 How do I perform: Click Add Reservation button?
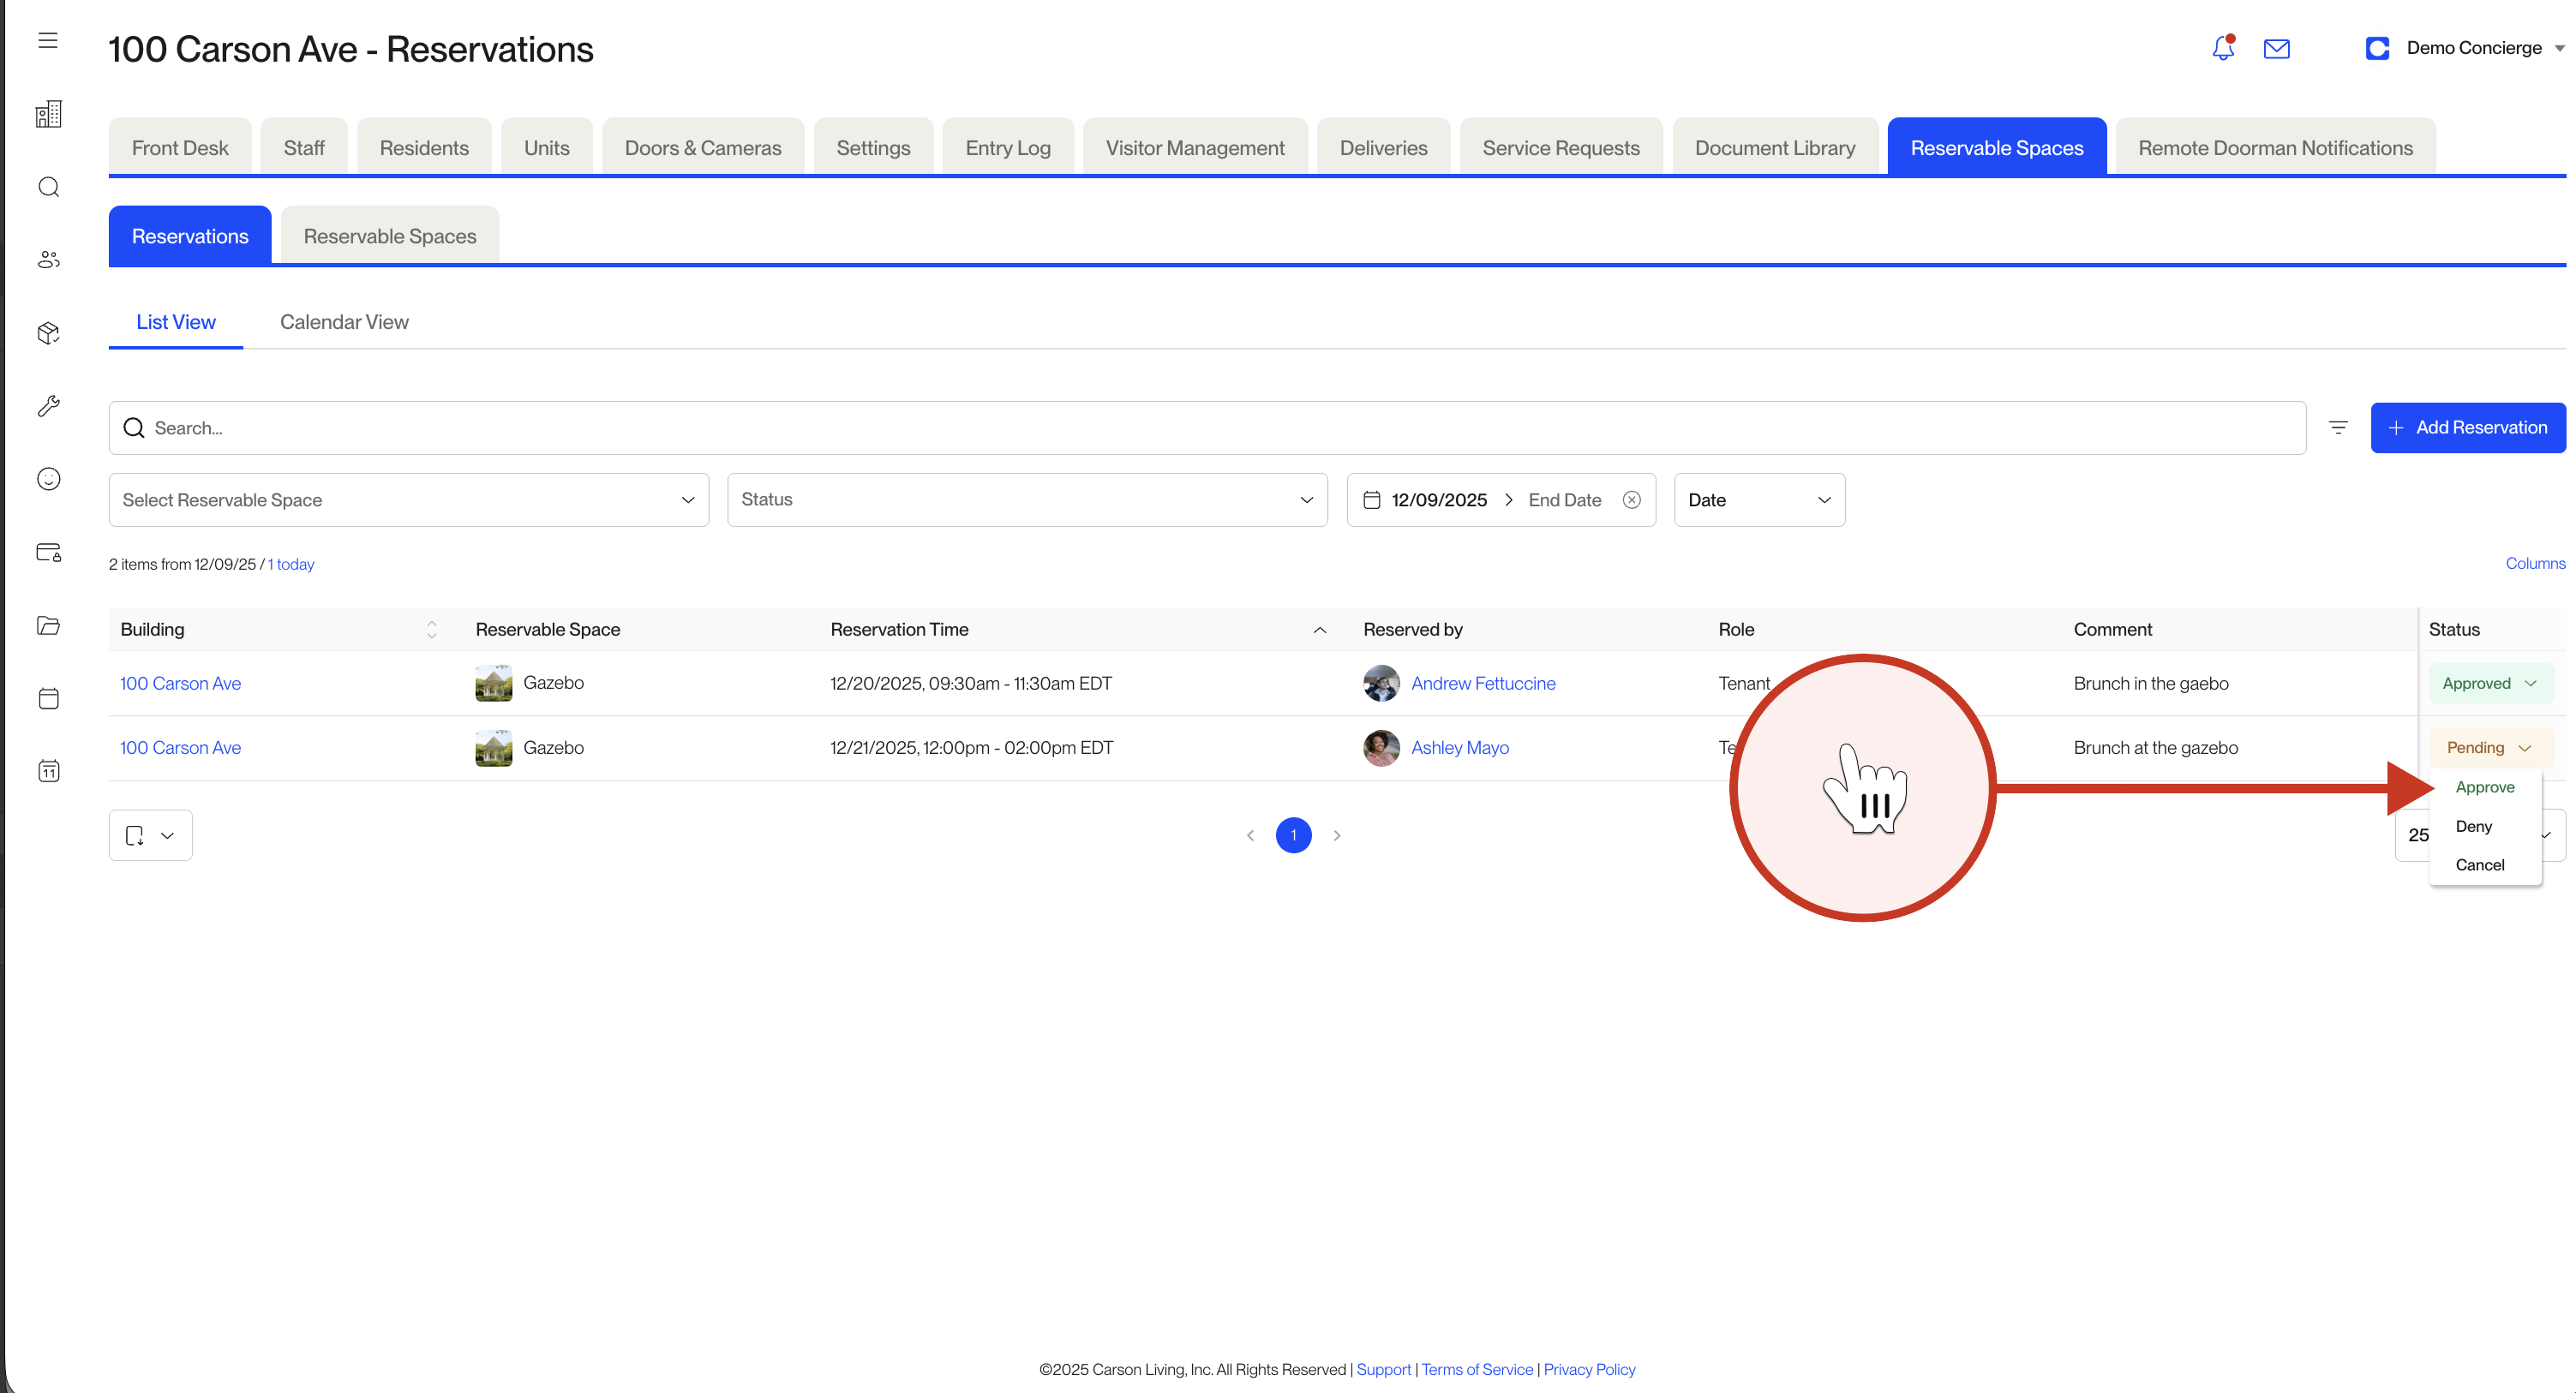point(2467,428)
